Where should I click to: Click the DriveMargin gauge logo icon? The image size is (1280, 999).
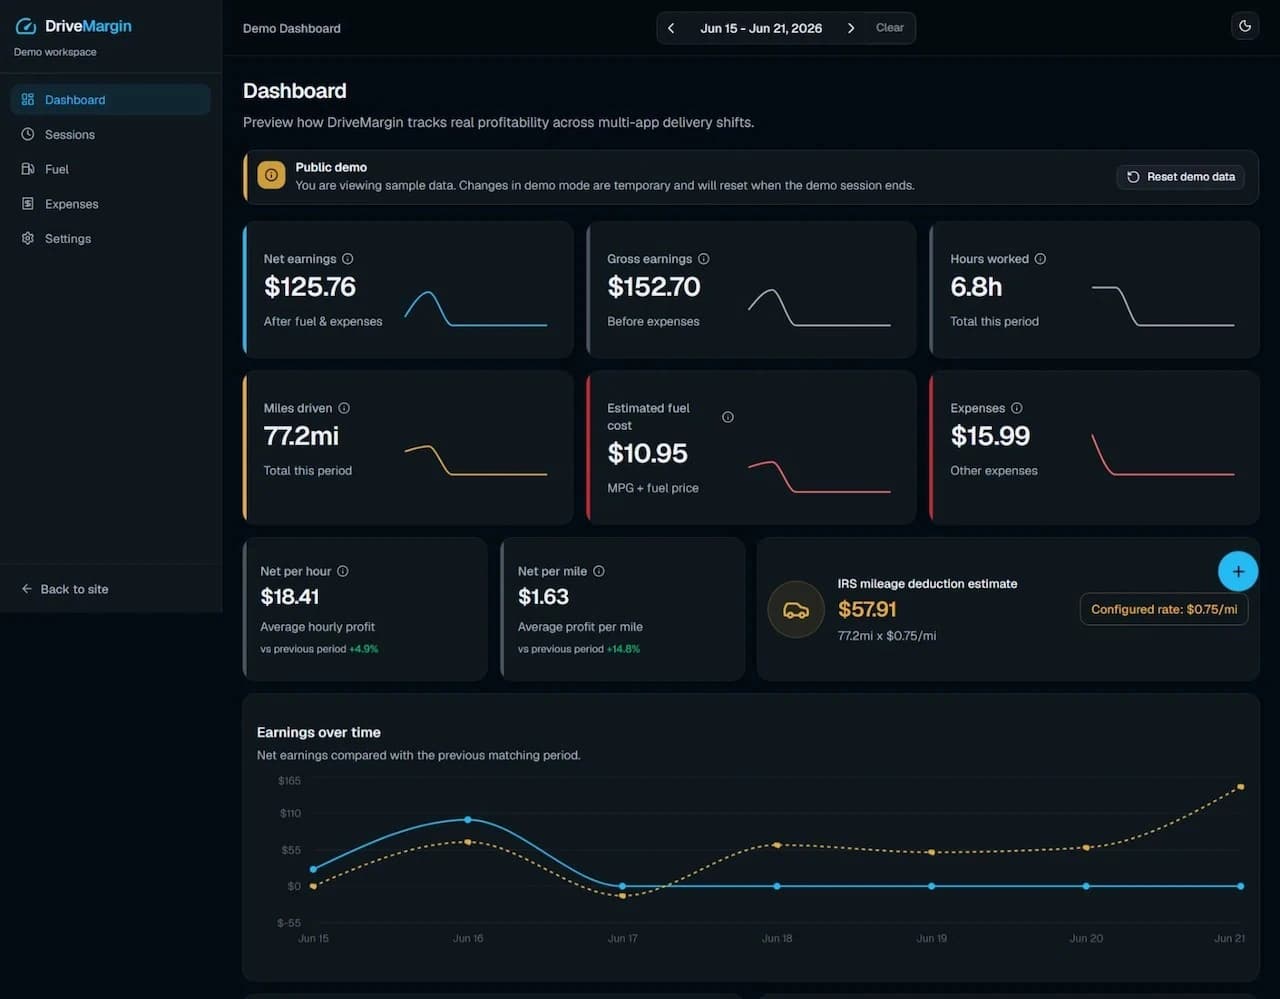click(26, 26)
